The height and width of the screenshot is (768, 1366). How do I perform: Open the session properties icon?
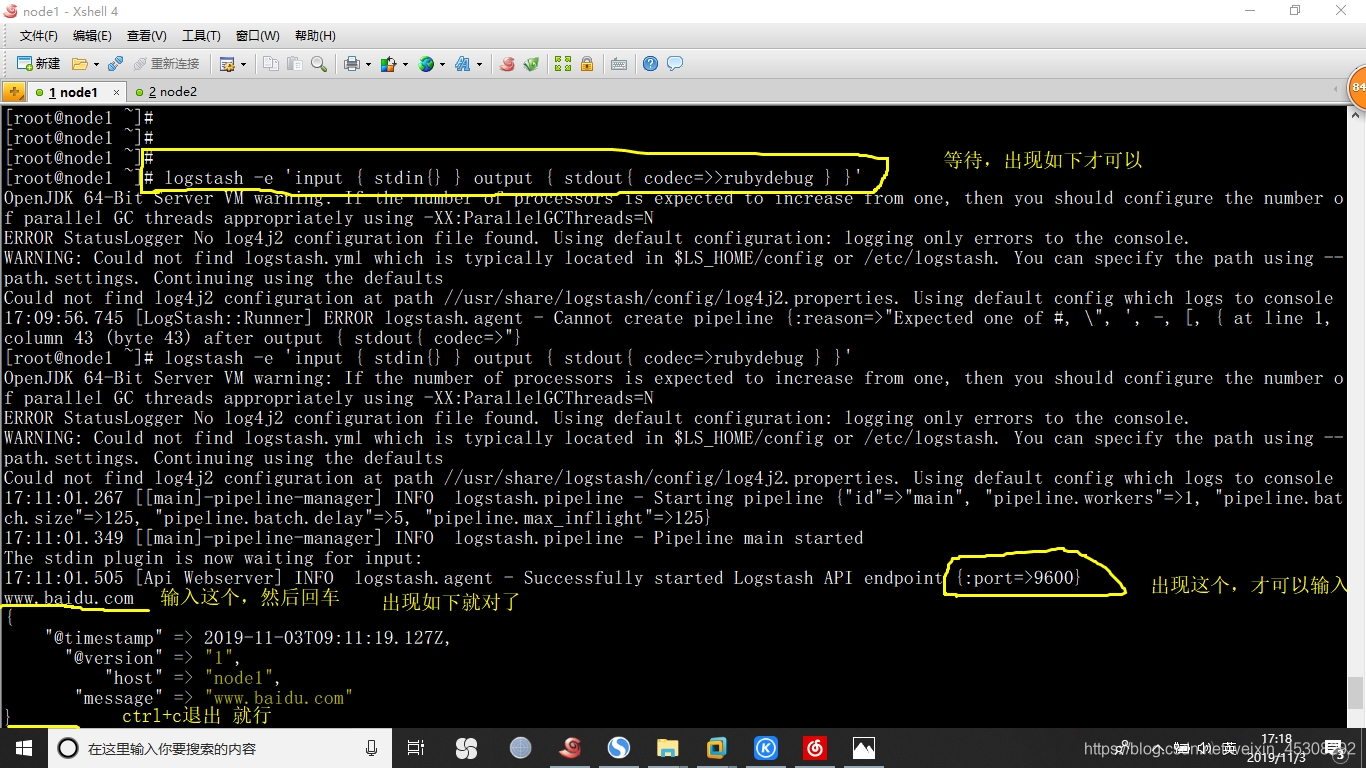[227, 64]
